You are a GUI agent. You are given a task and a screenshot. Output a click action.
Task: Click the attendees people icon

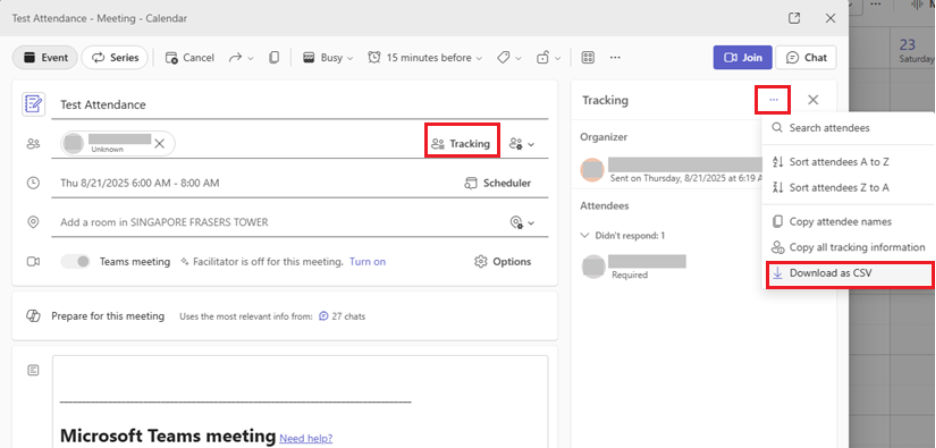tap(33, 143)
